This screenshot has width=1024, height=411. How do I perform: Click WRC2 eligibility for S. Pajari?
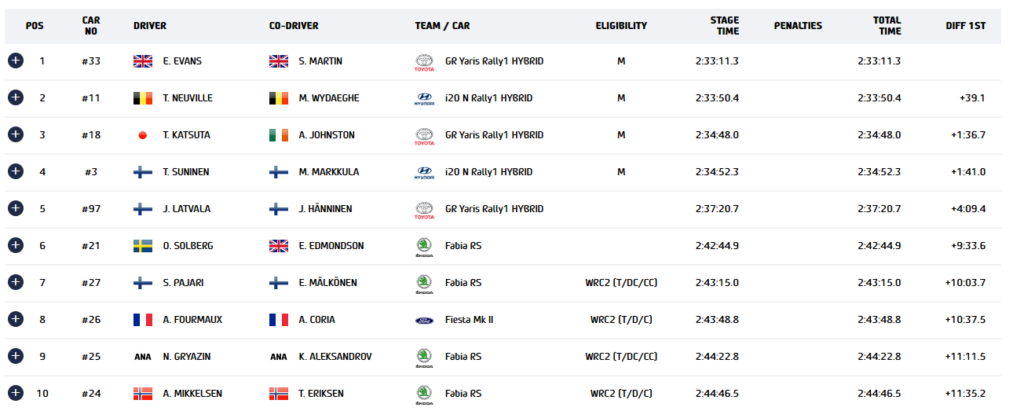click(x=621, y=283)
